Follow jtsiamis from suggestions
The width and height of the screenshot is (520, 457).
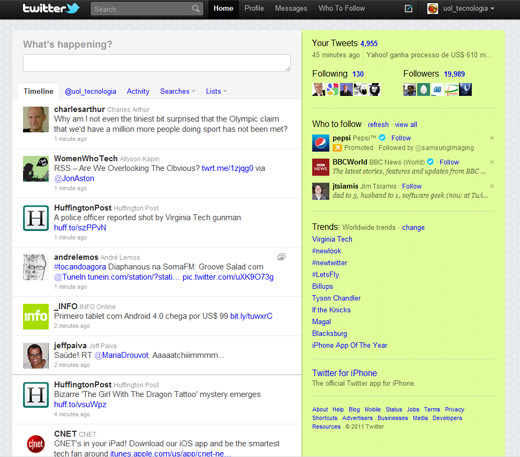[x=412, y=186]
